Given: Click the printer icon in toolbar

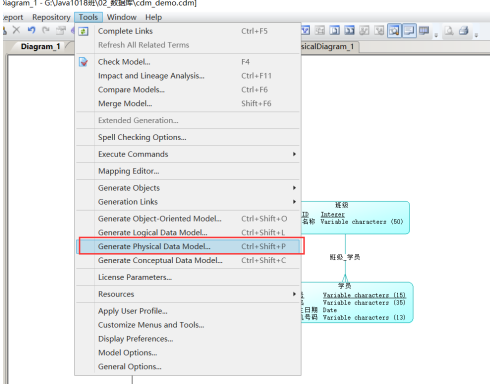Looking at the screenshot, I should point(464,31).
